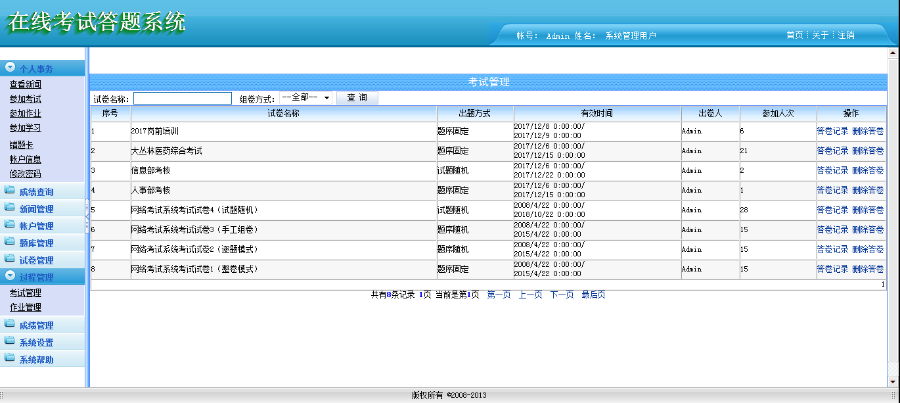Open 参加学习 in the sidebar

[25, 127]
